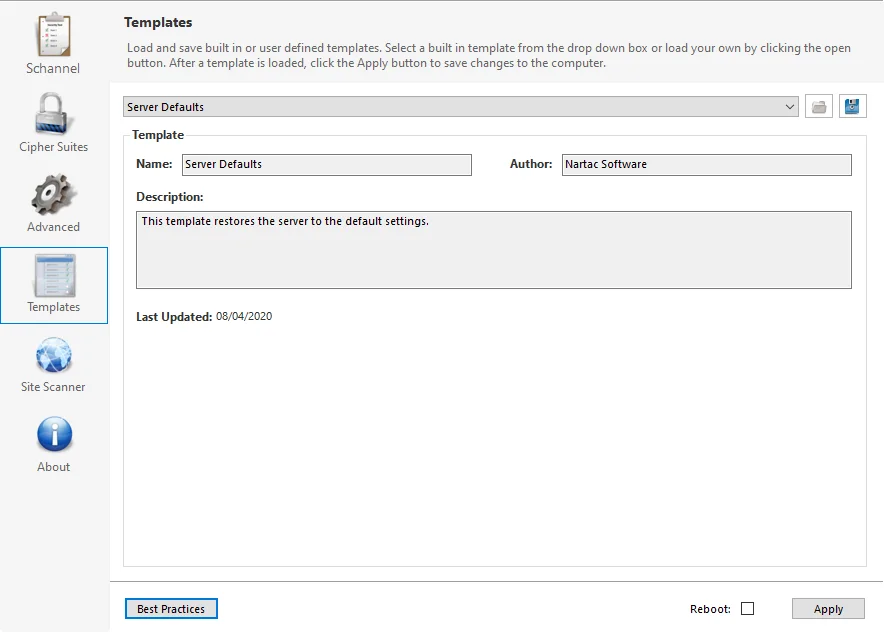Click the Reboot label text
884x632 pixels.
tap(710, 609)
